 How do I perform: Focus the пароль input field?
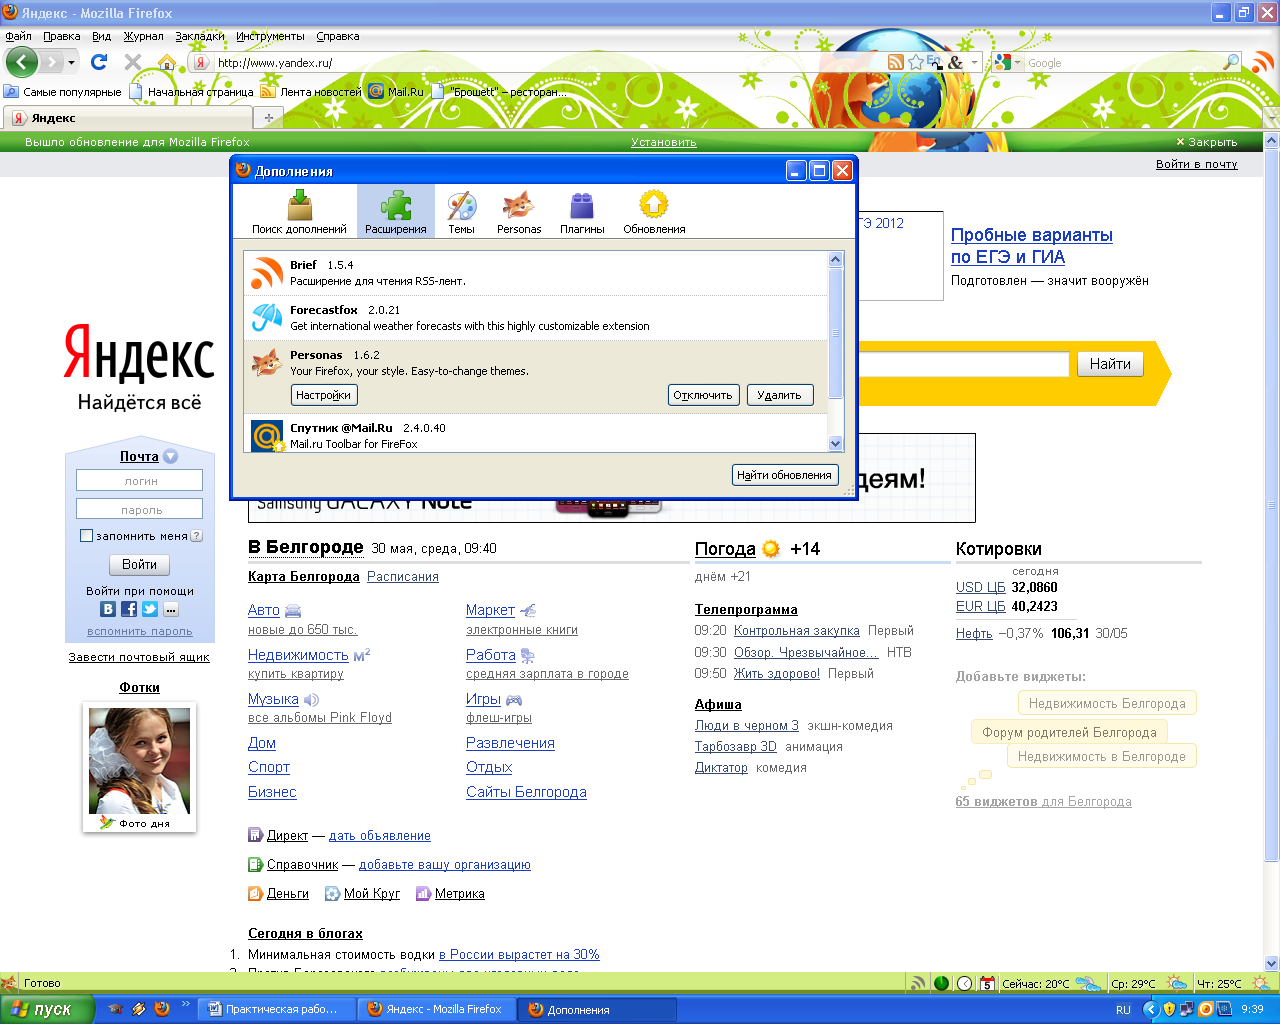click(139, 510)
